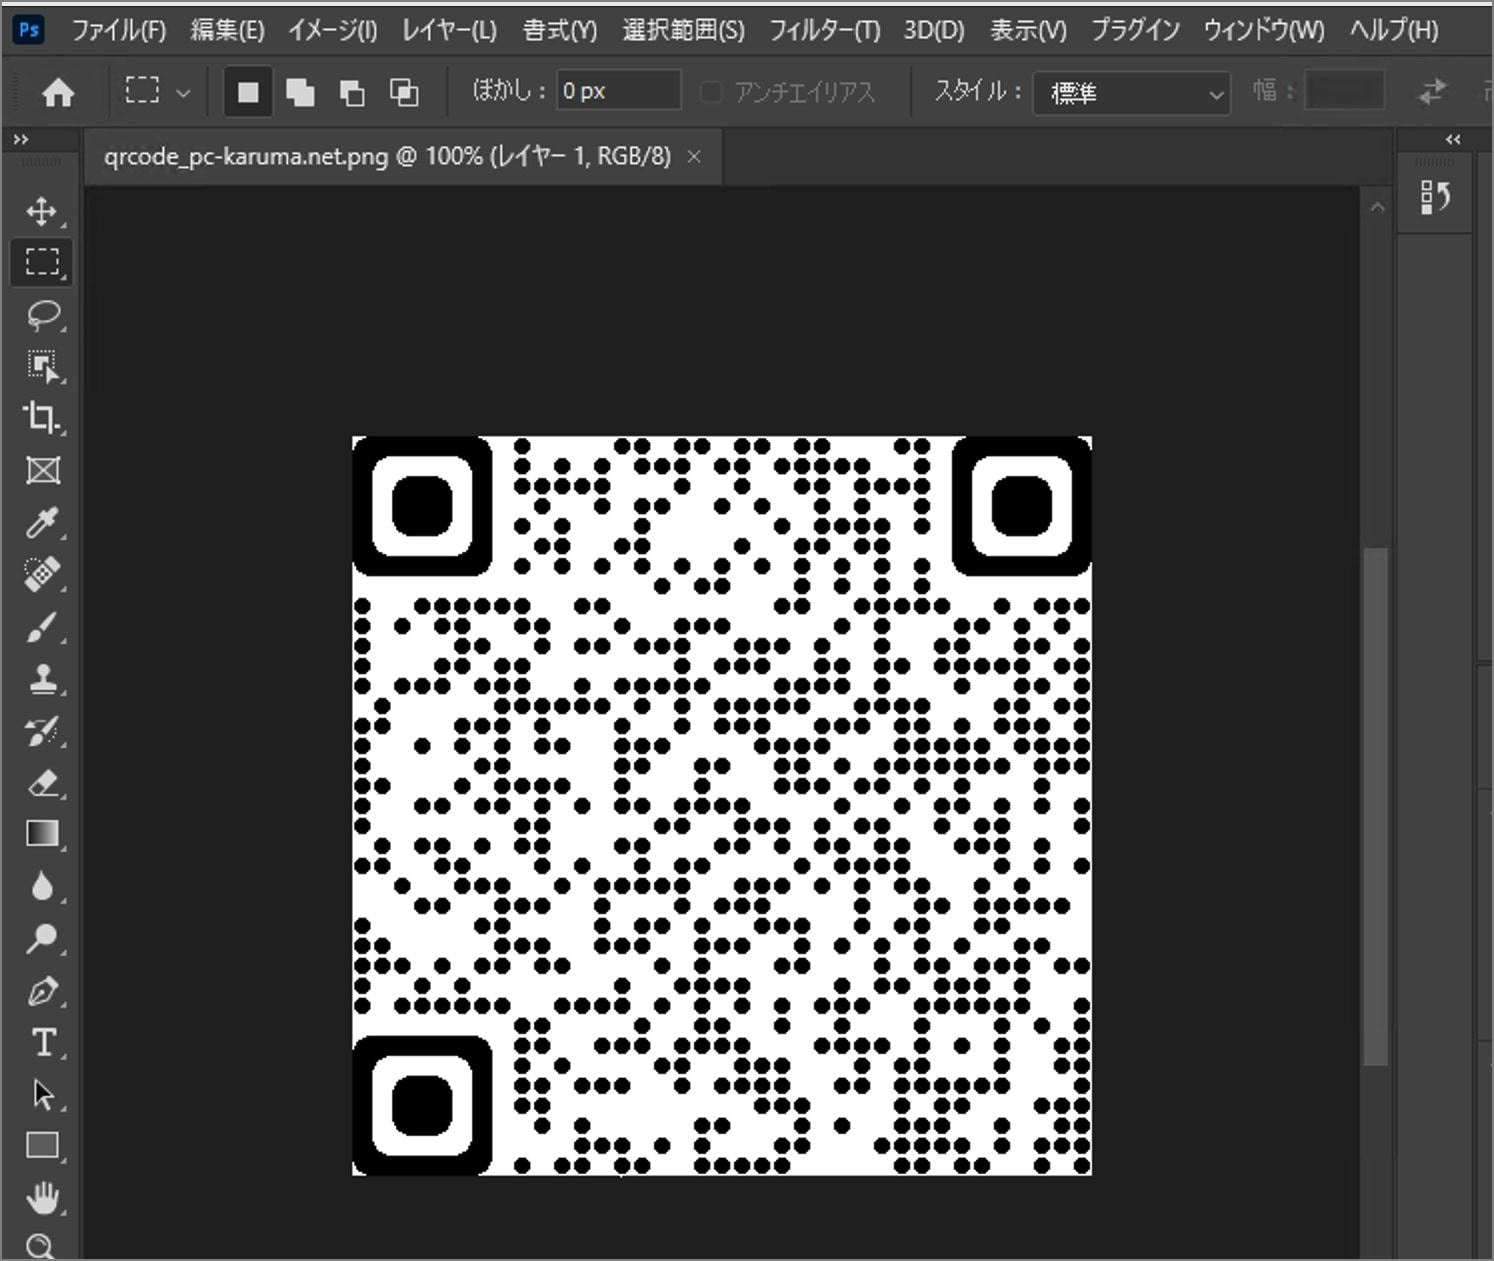
Task: Switch to Subtract from Selection mode
Action: (351, 91)
